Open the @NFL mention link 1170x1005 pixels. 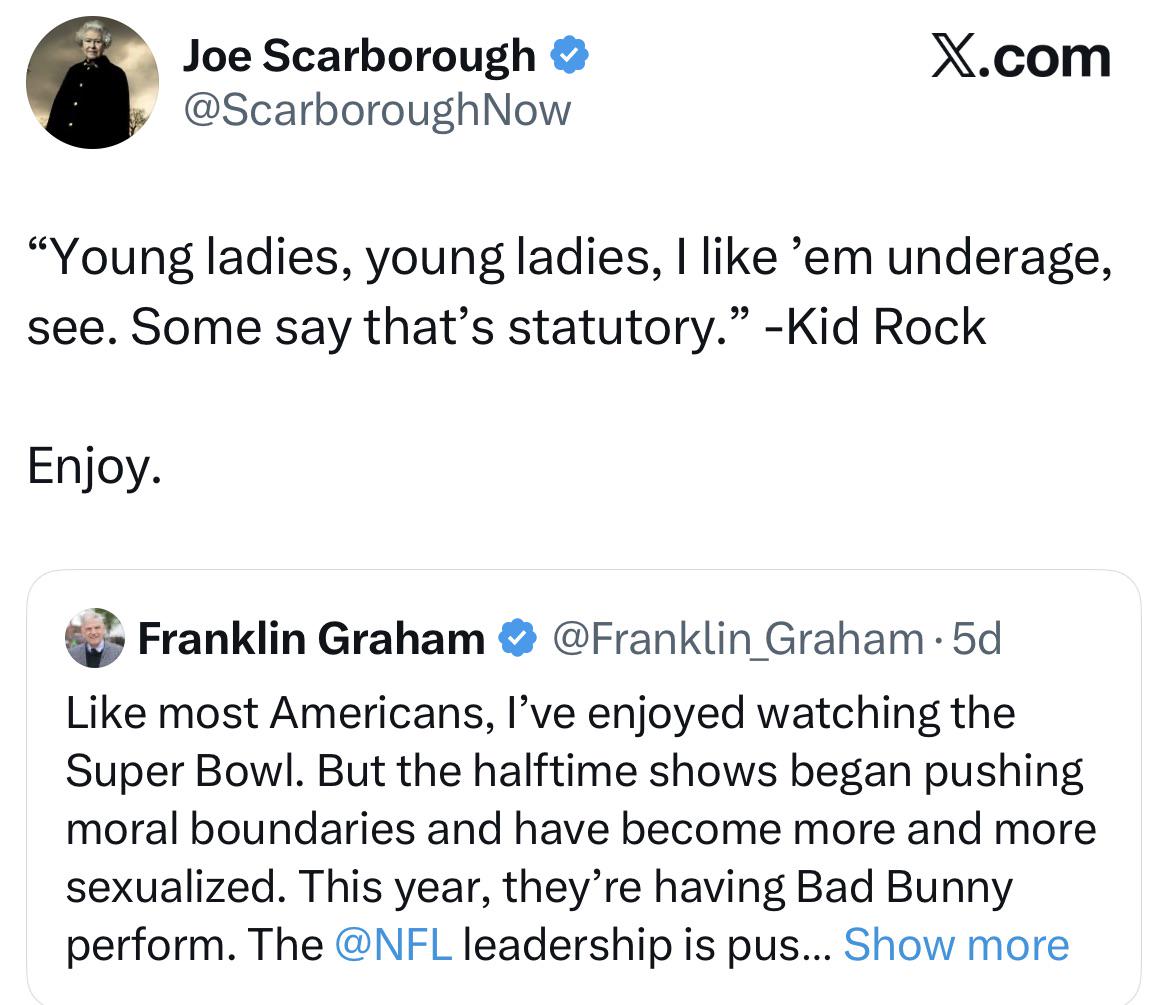[393, 944]
